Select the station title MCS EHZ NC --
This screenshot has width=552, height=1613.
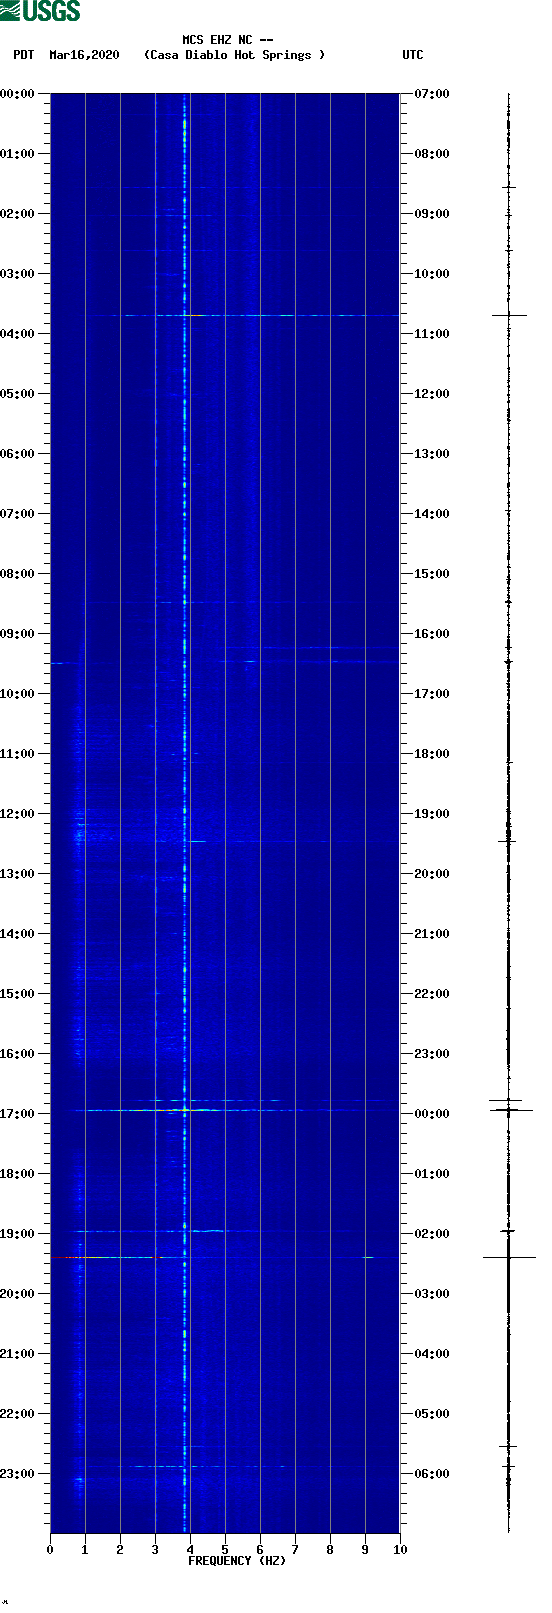[228, 40]
